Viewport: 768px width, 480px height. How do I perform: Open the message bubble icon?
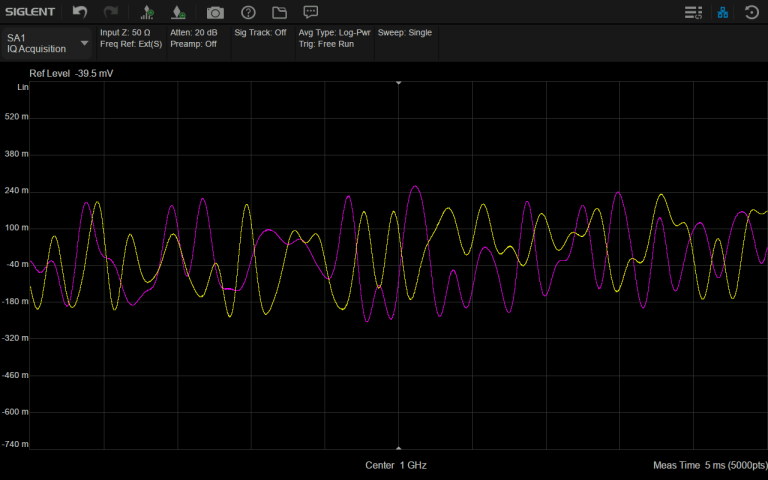pyautogui.click(x=311, y=12)
